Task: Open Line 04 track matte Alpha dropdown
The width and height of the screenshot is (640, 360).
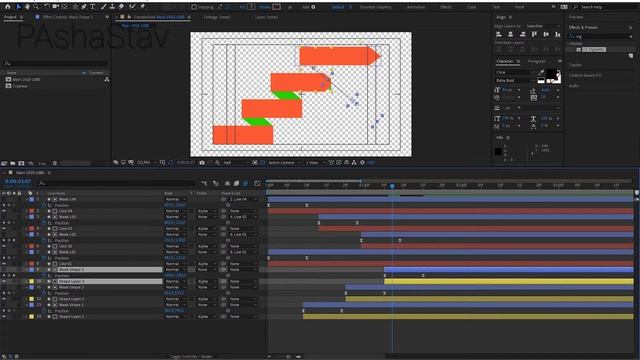Action: [x=206, y=211]
